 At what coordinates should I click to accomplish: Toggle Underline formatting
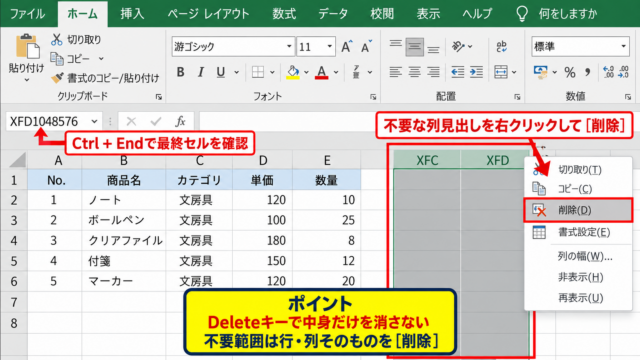[221, 72]
